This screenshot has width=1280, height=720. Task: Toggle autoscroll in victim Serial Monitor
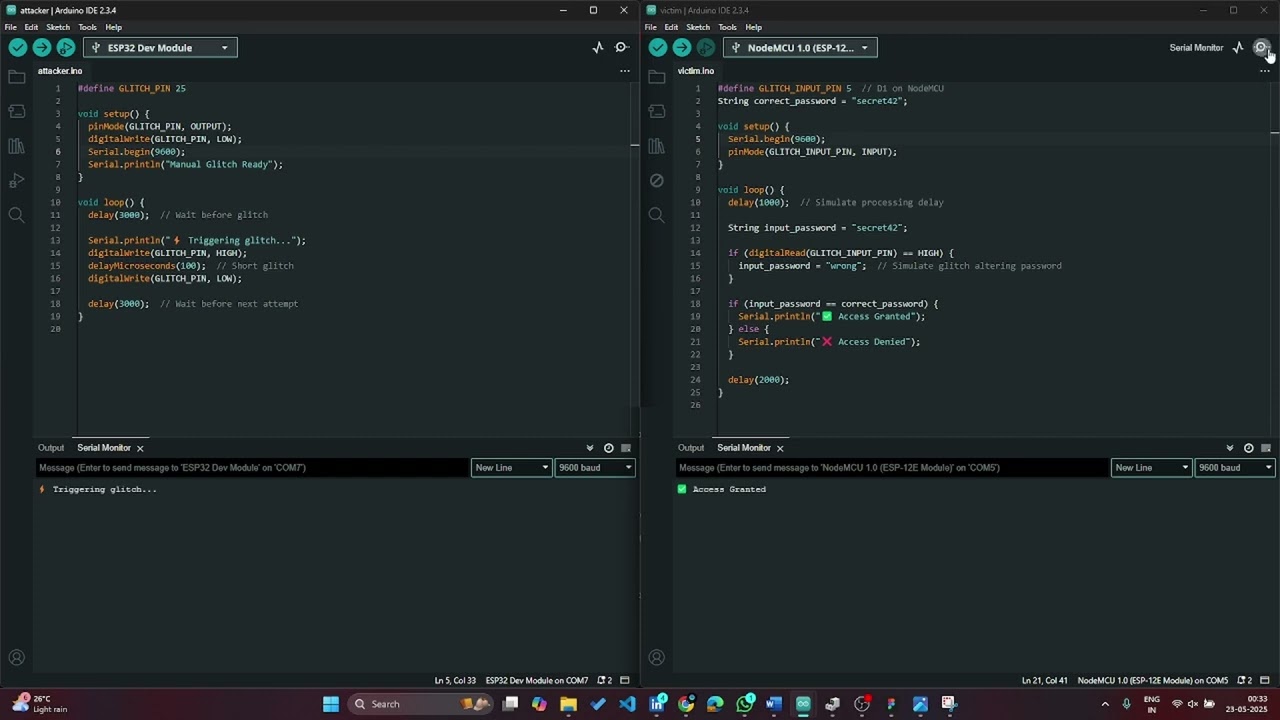coord(1230,448)
